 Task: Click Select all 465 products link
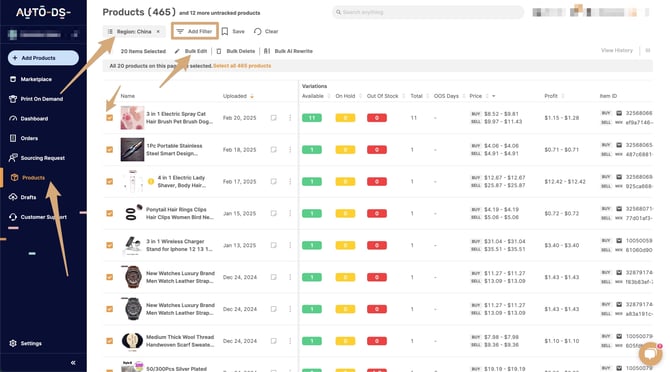[x=242, y=66]
